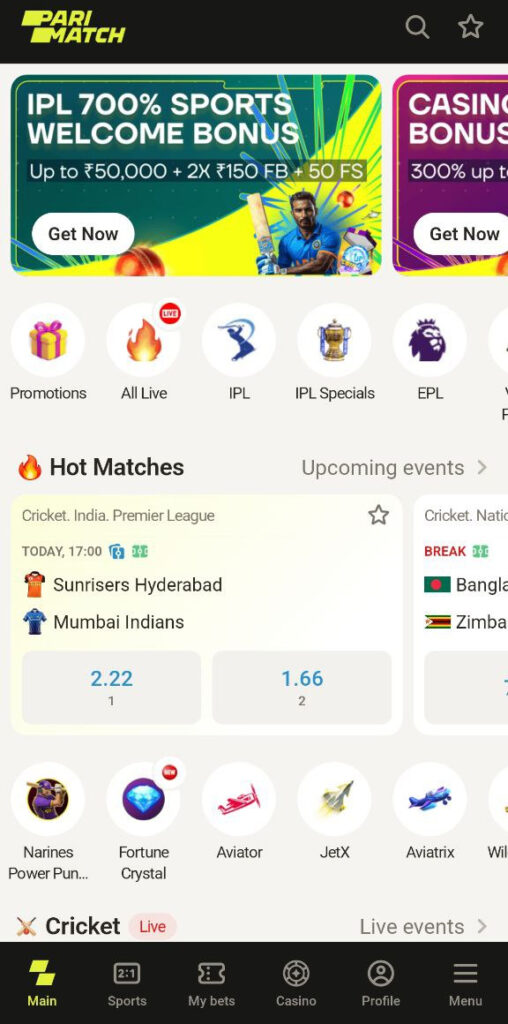The width and height of the screenshot is (508, 1024).
Task: Open the Menu hamburger tab
Action: click(x=466, y=984)
